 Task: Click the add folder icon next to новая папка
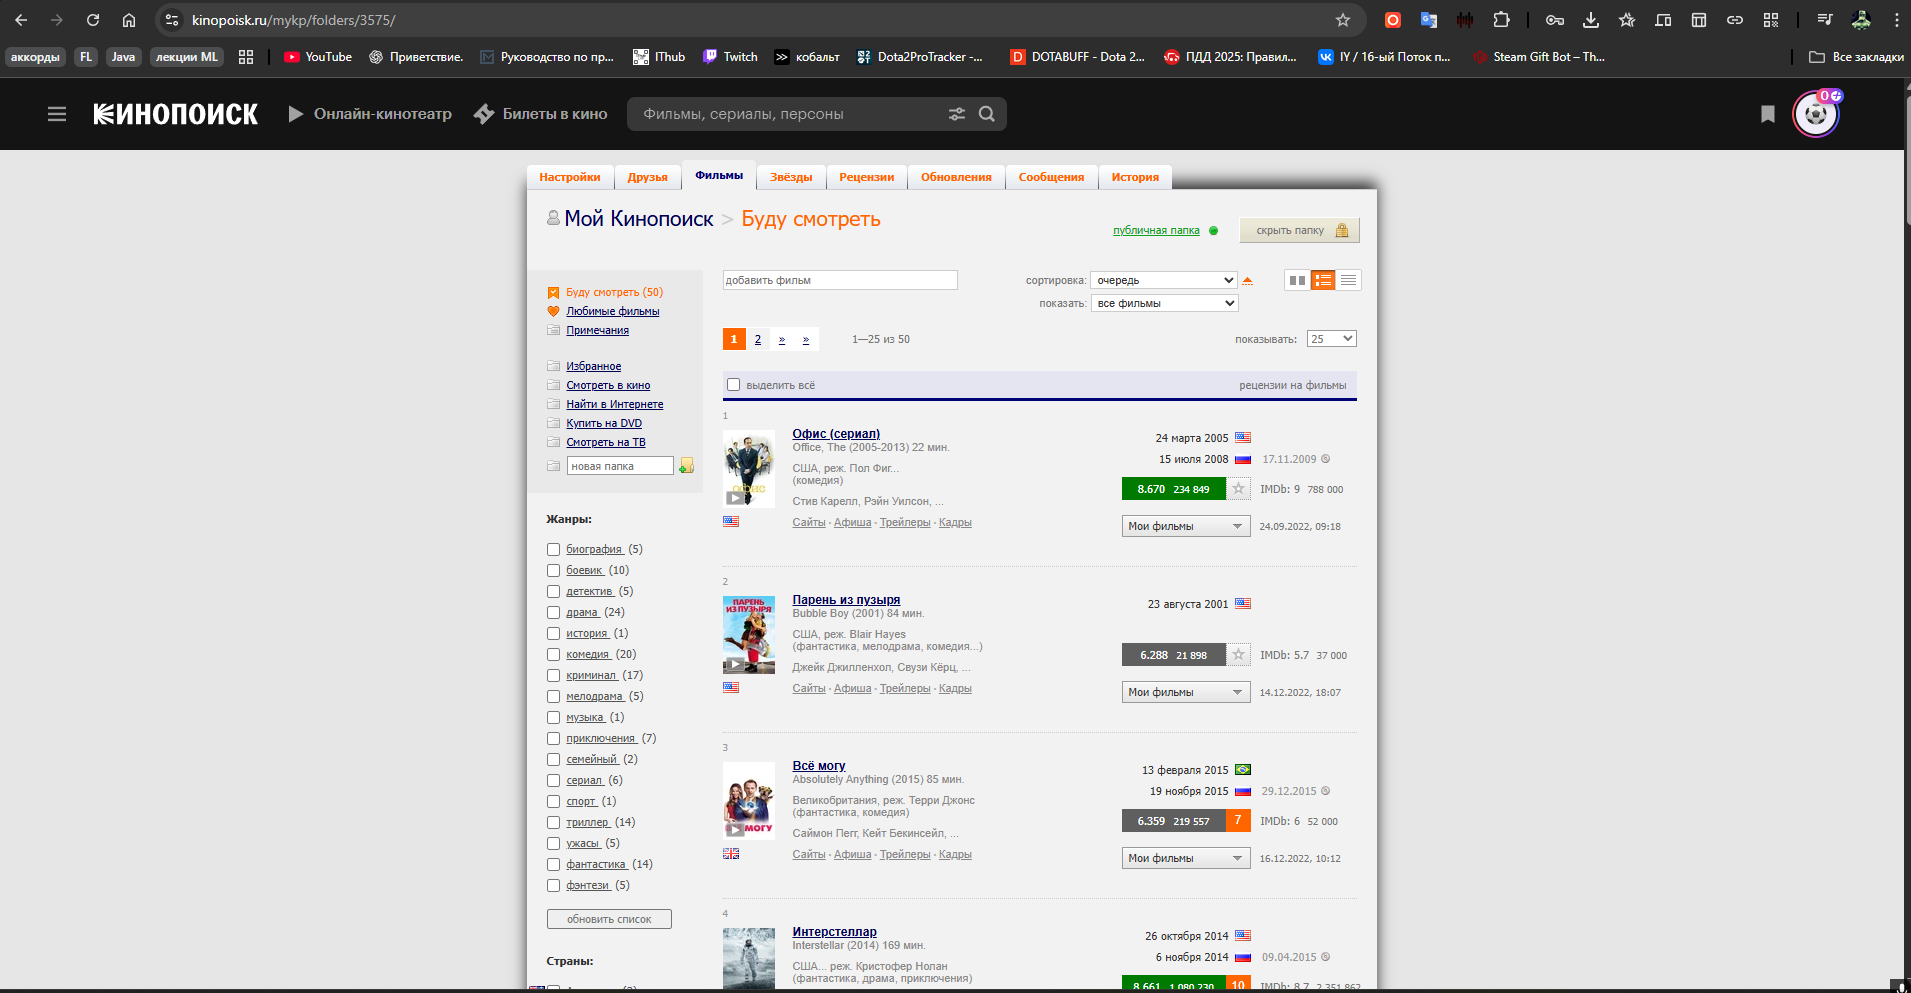click(x=686, y=466)
